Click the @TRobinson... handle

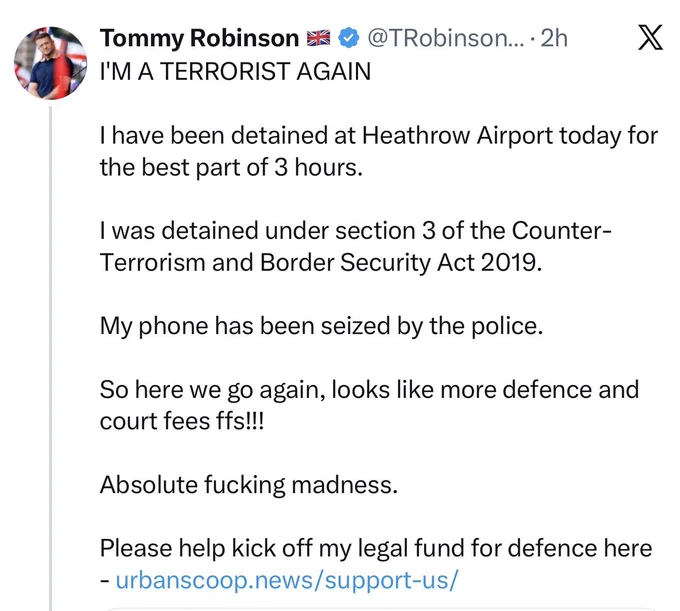coord(446,38)
